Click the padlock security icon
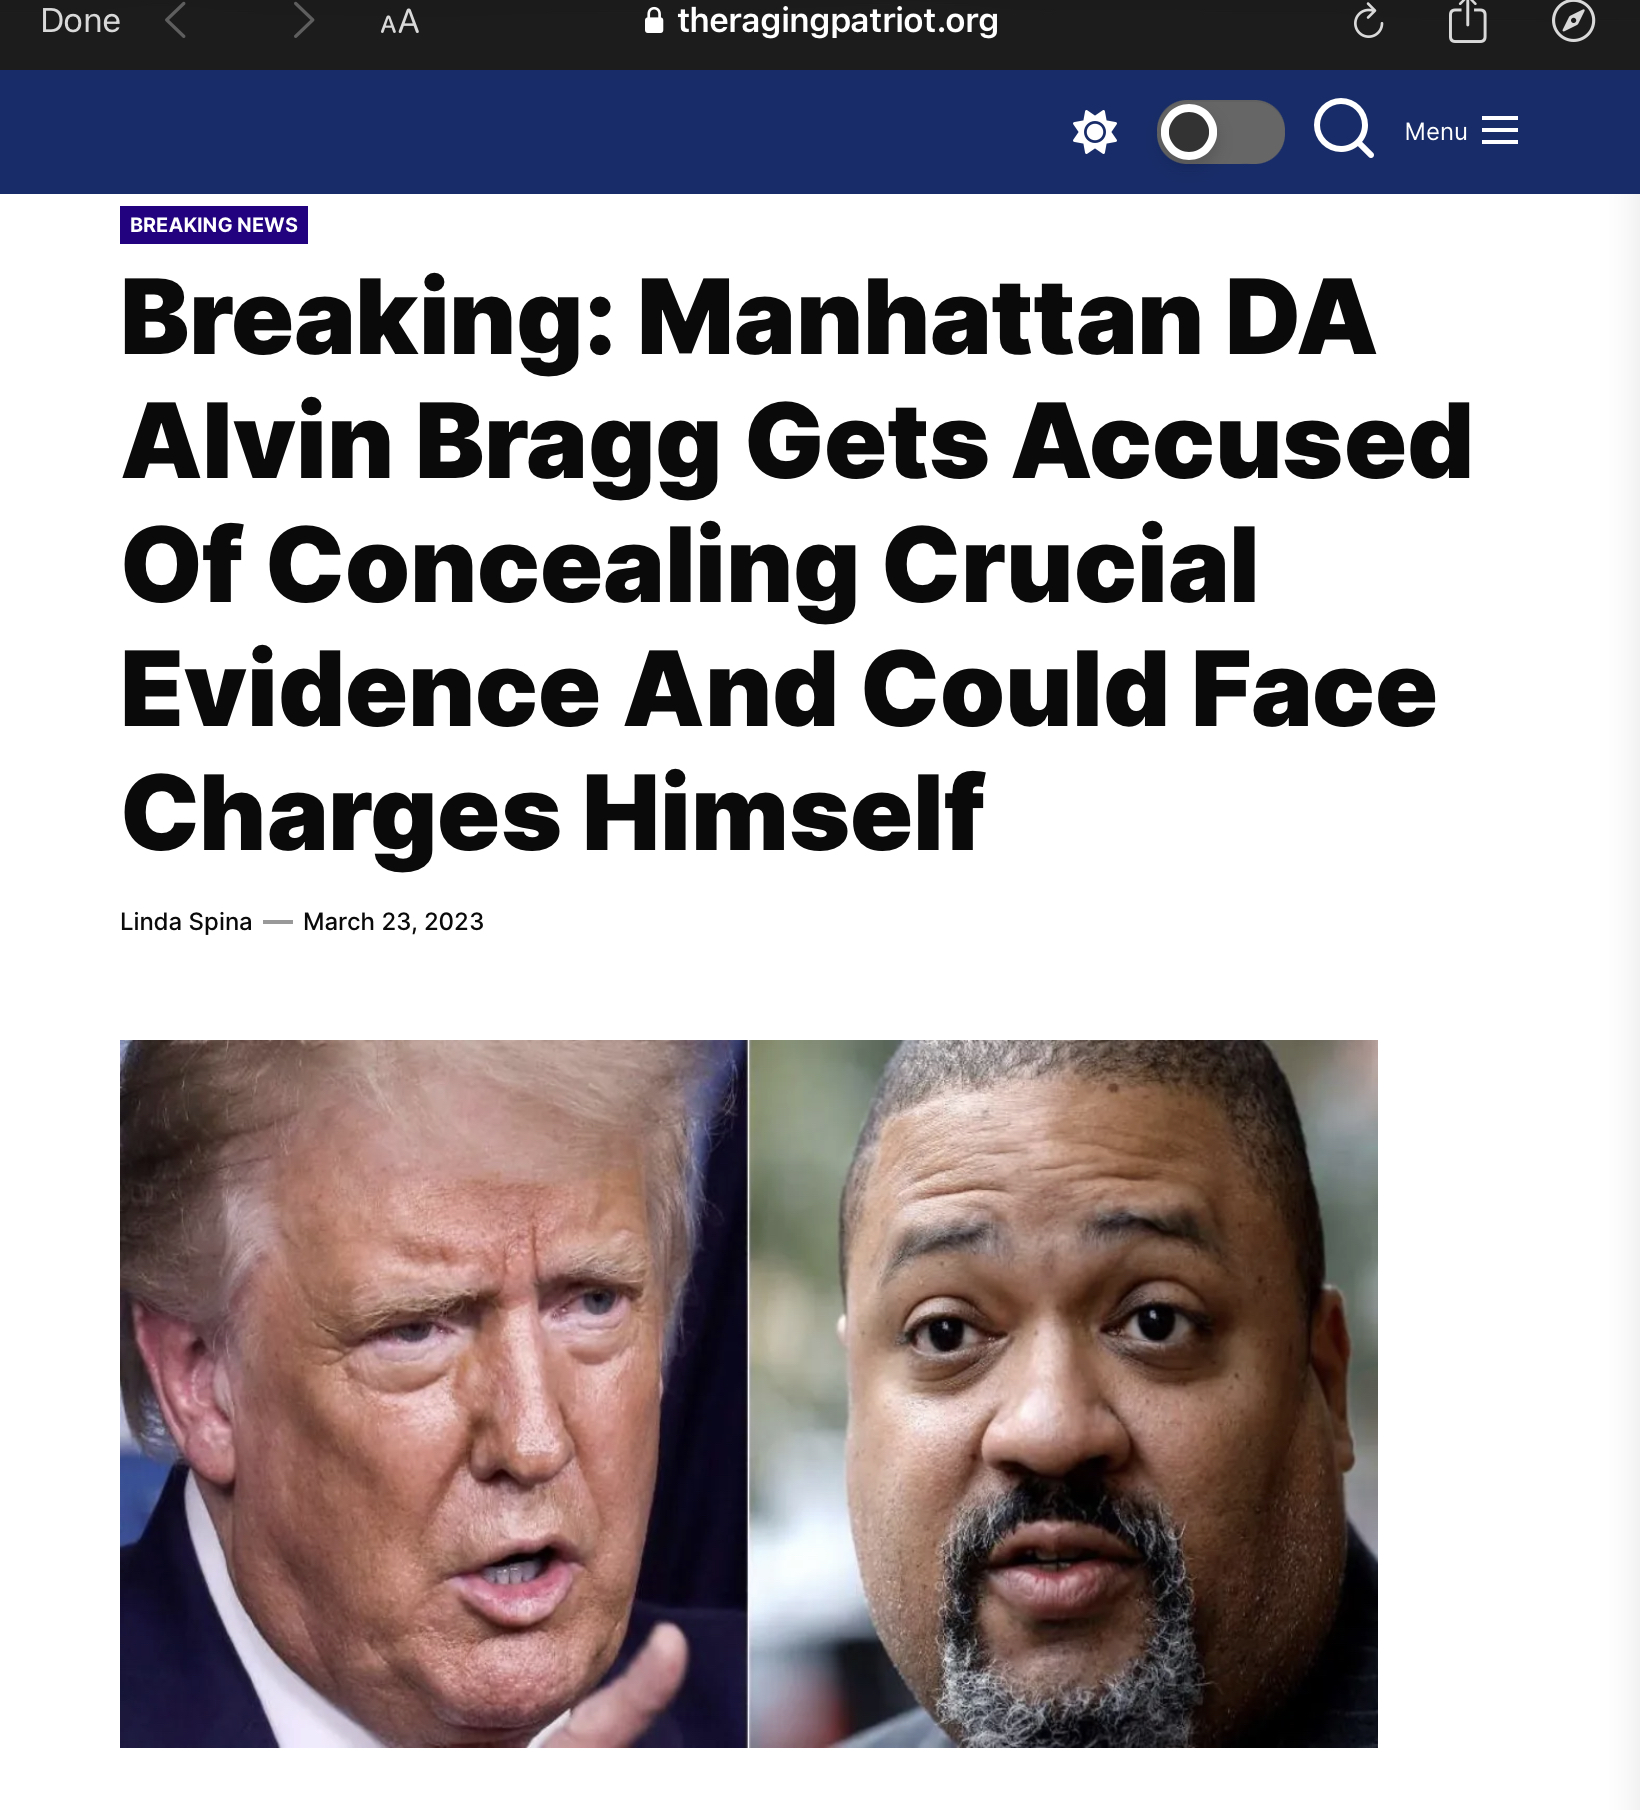This screenshot has height=1810, width=1640. tap(654, 21)
